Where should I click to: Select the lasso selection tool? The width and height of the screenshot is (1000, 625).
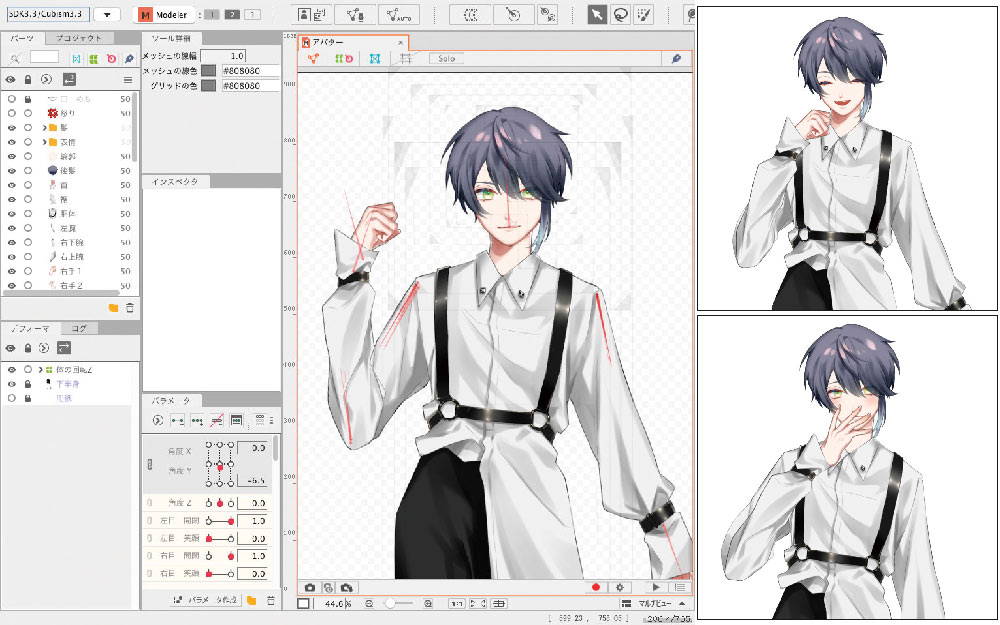coord(620,14)
